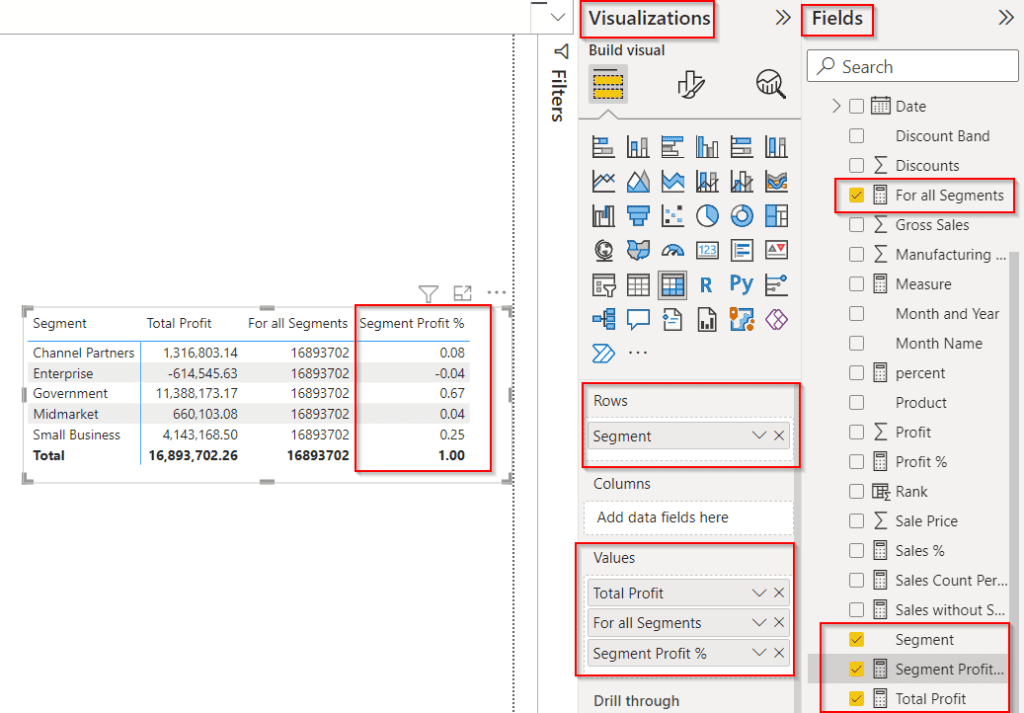Click the visual's filter funnel icon
1024x713 pixels.
point(428,293)
